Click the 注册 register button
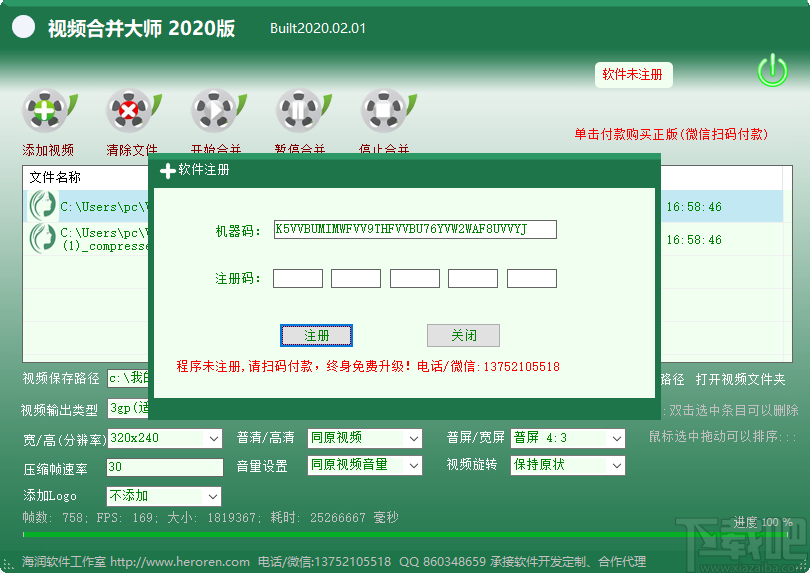 pos(316,335)
